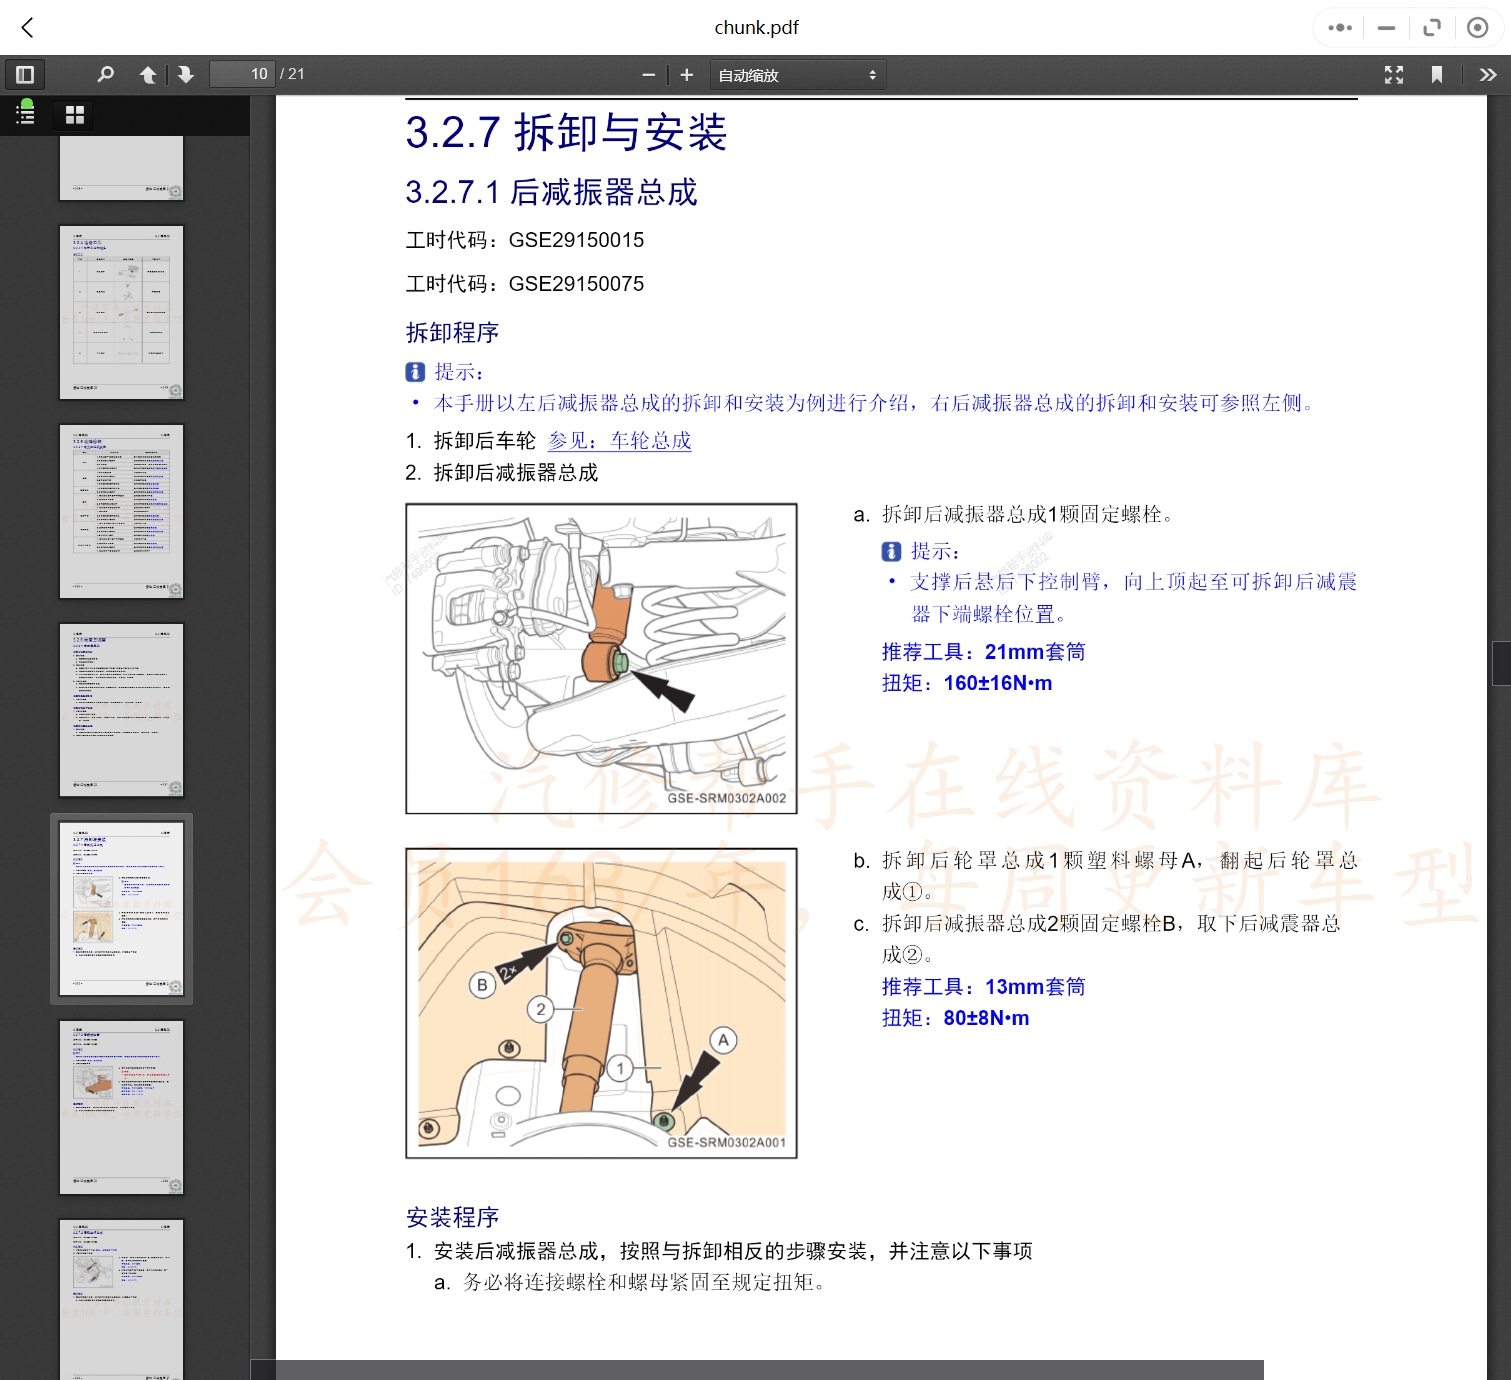Open the search tool in the PDF viewer
This screenshot has height=1380, width=1511.
pos(105,74)
